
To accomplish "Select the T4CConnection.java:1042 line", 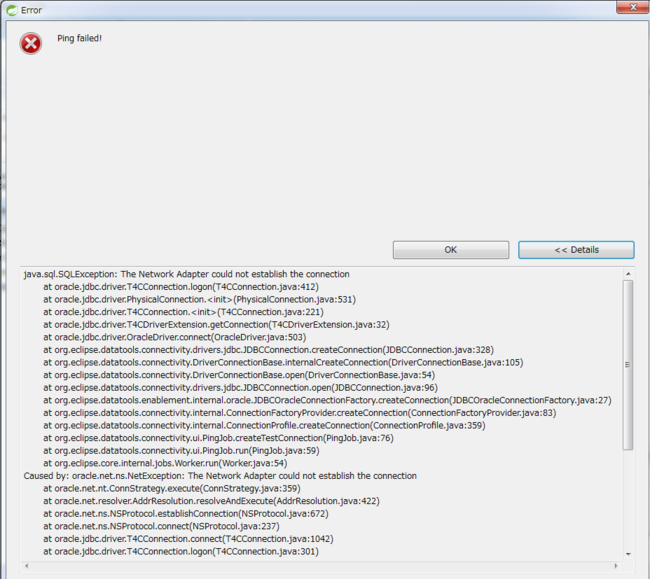I will click(x=188, y=539).
